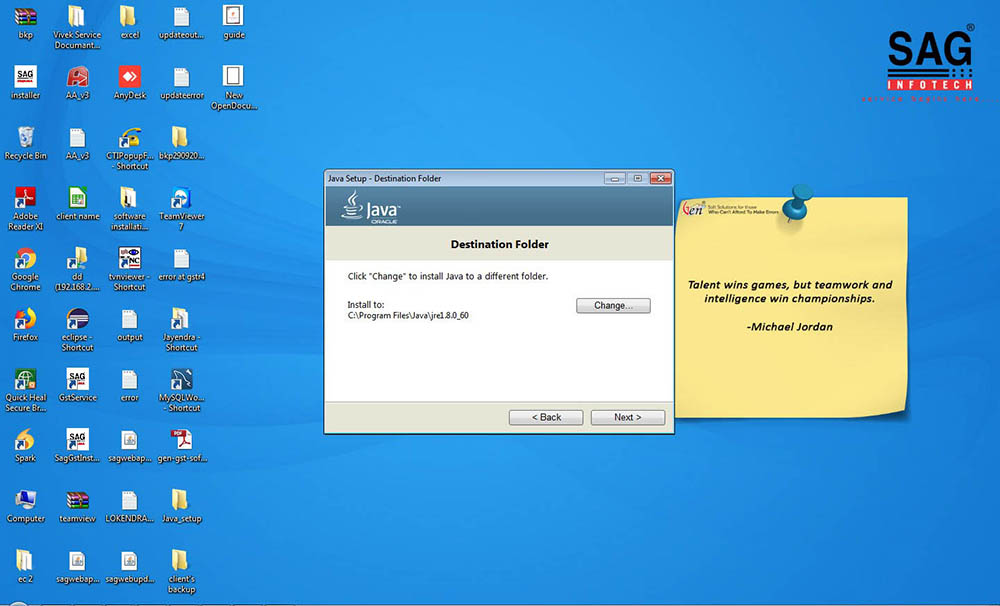Click Change to pick another install folder
Image resolution: width=1000 pixels, height=606 pixels.
coord(613,305)
